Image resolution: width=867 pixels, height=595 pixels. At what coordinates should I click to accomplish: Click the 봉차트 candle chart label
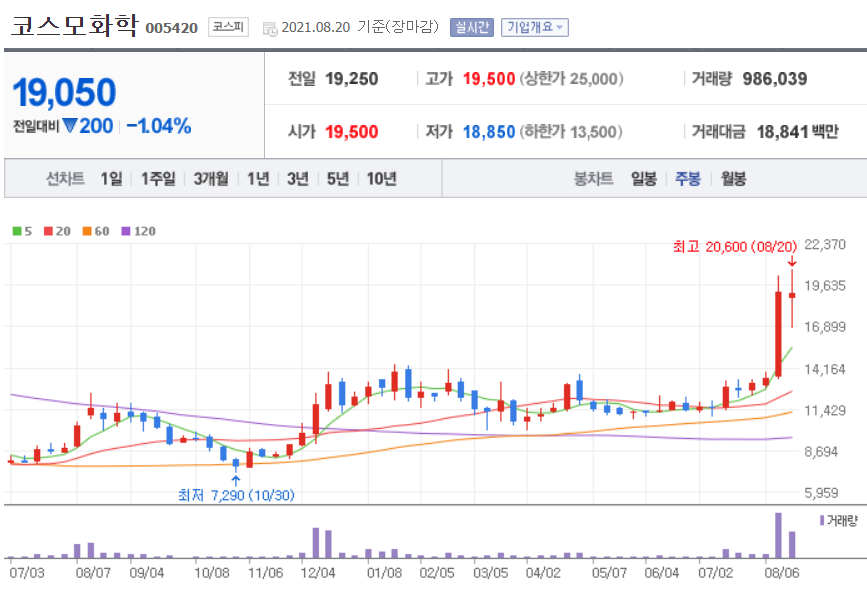click(x=593, y=179)
